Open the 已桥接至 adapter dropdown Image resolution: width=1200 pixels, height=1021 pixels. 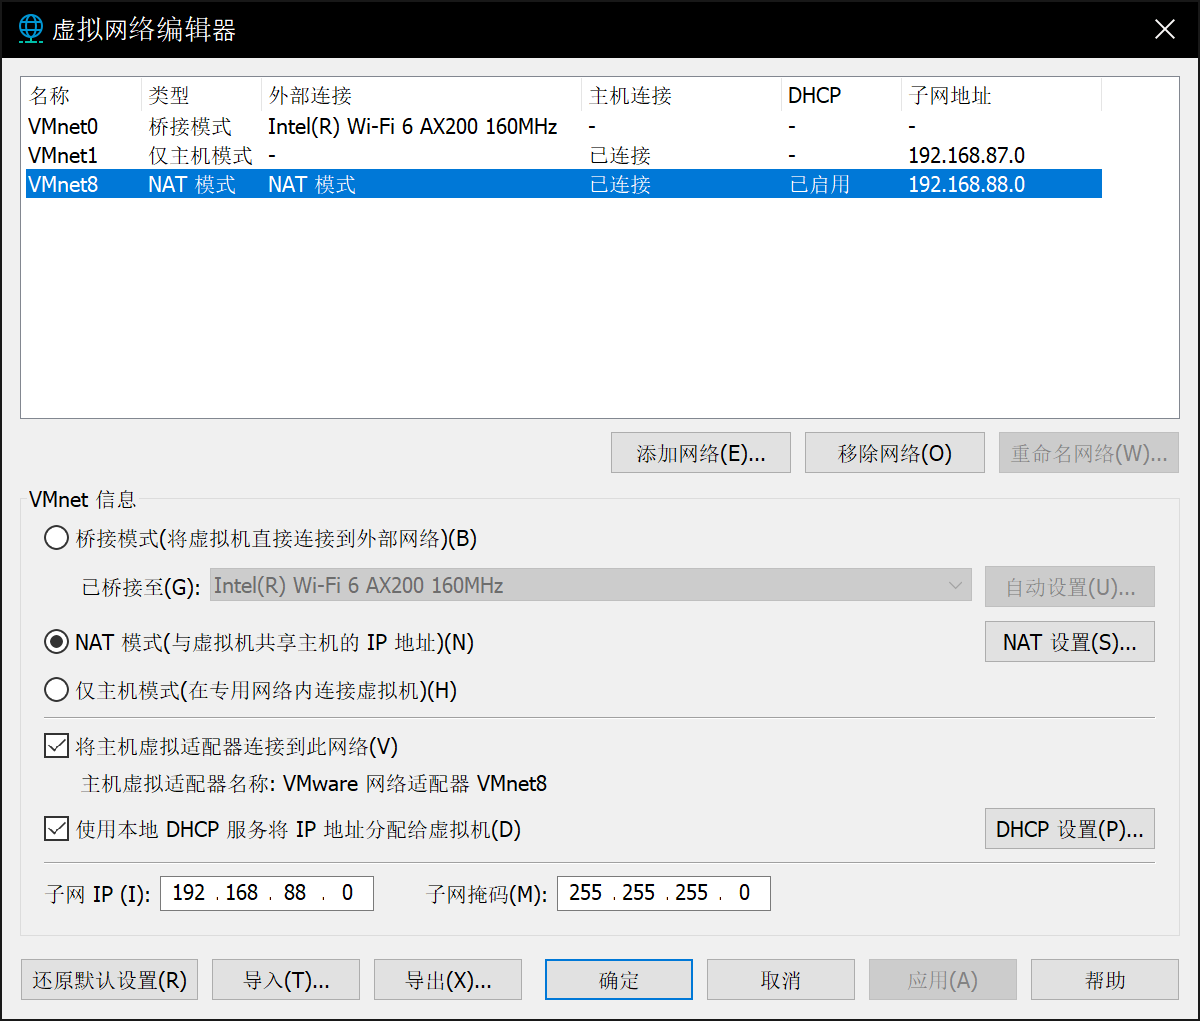[x=590, y=586]
